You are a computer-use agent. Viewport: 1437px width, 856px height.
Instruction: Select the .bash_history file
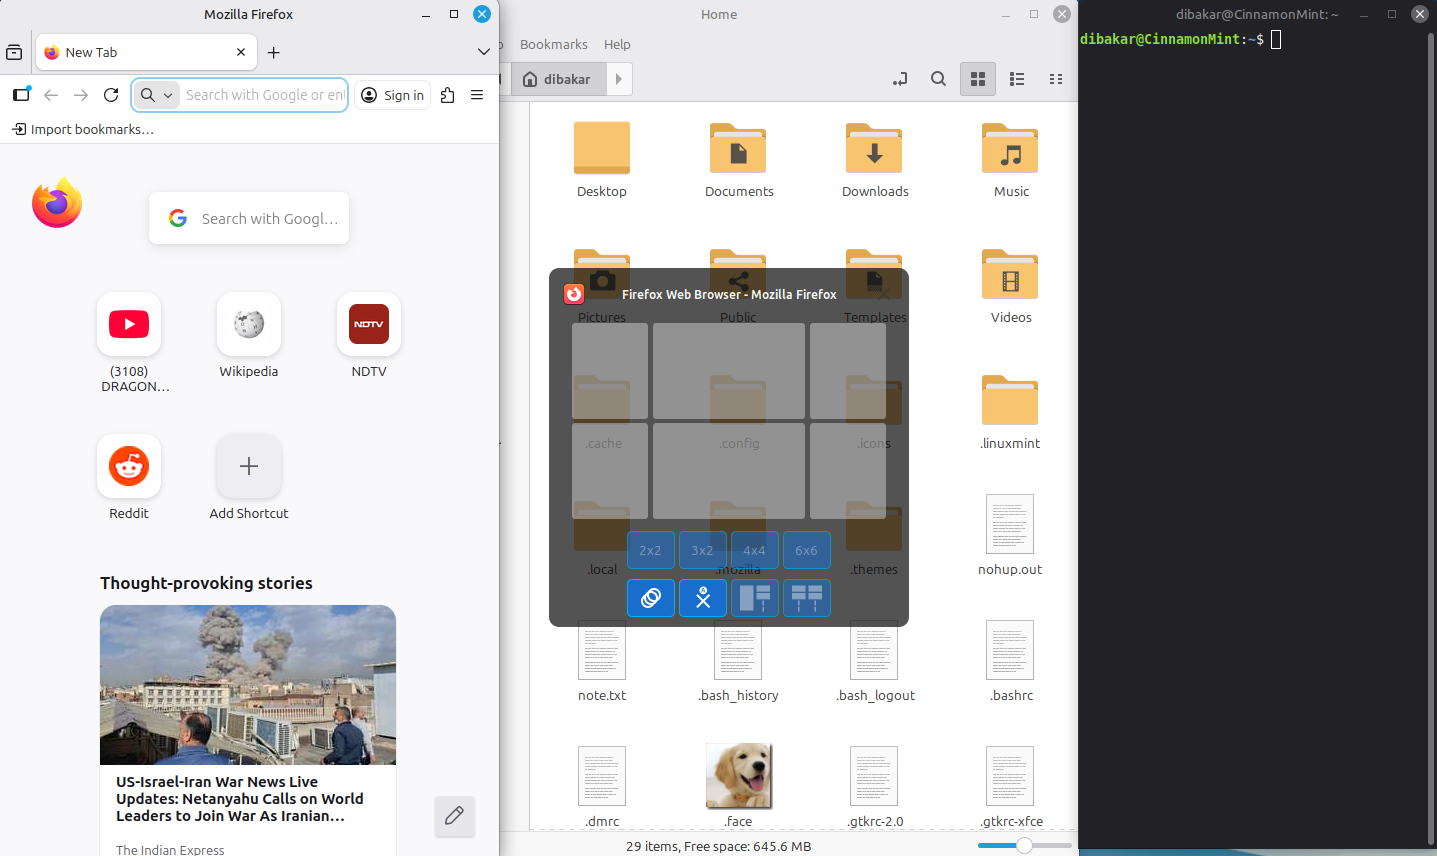click(738, 662)
